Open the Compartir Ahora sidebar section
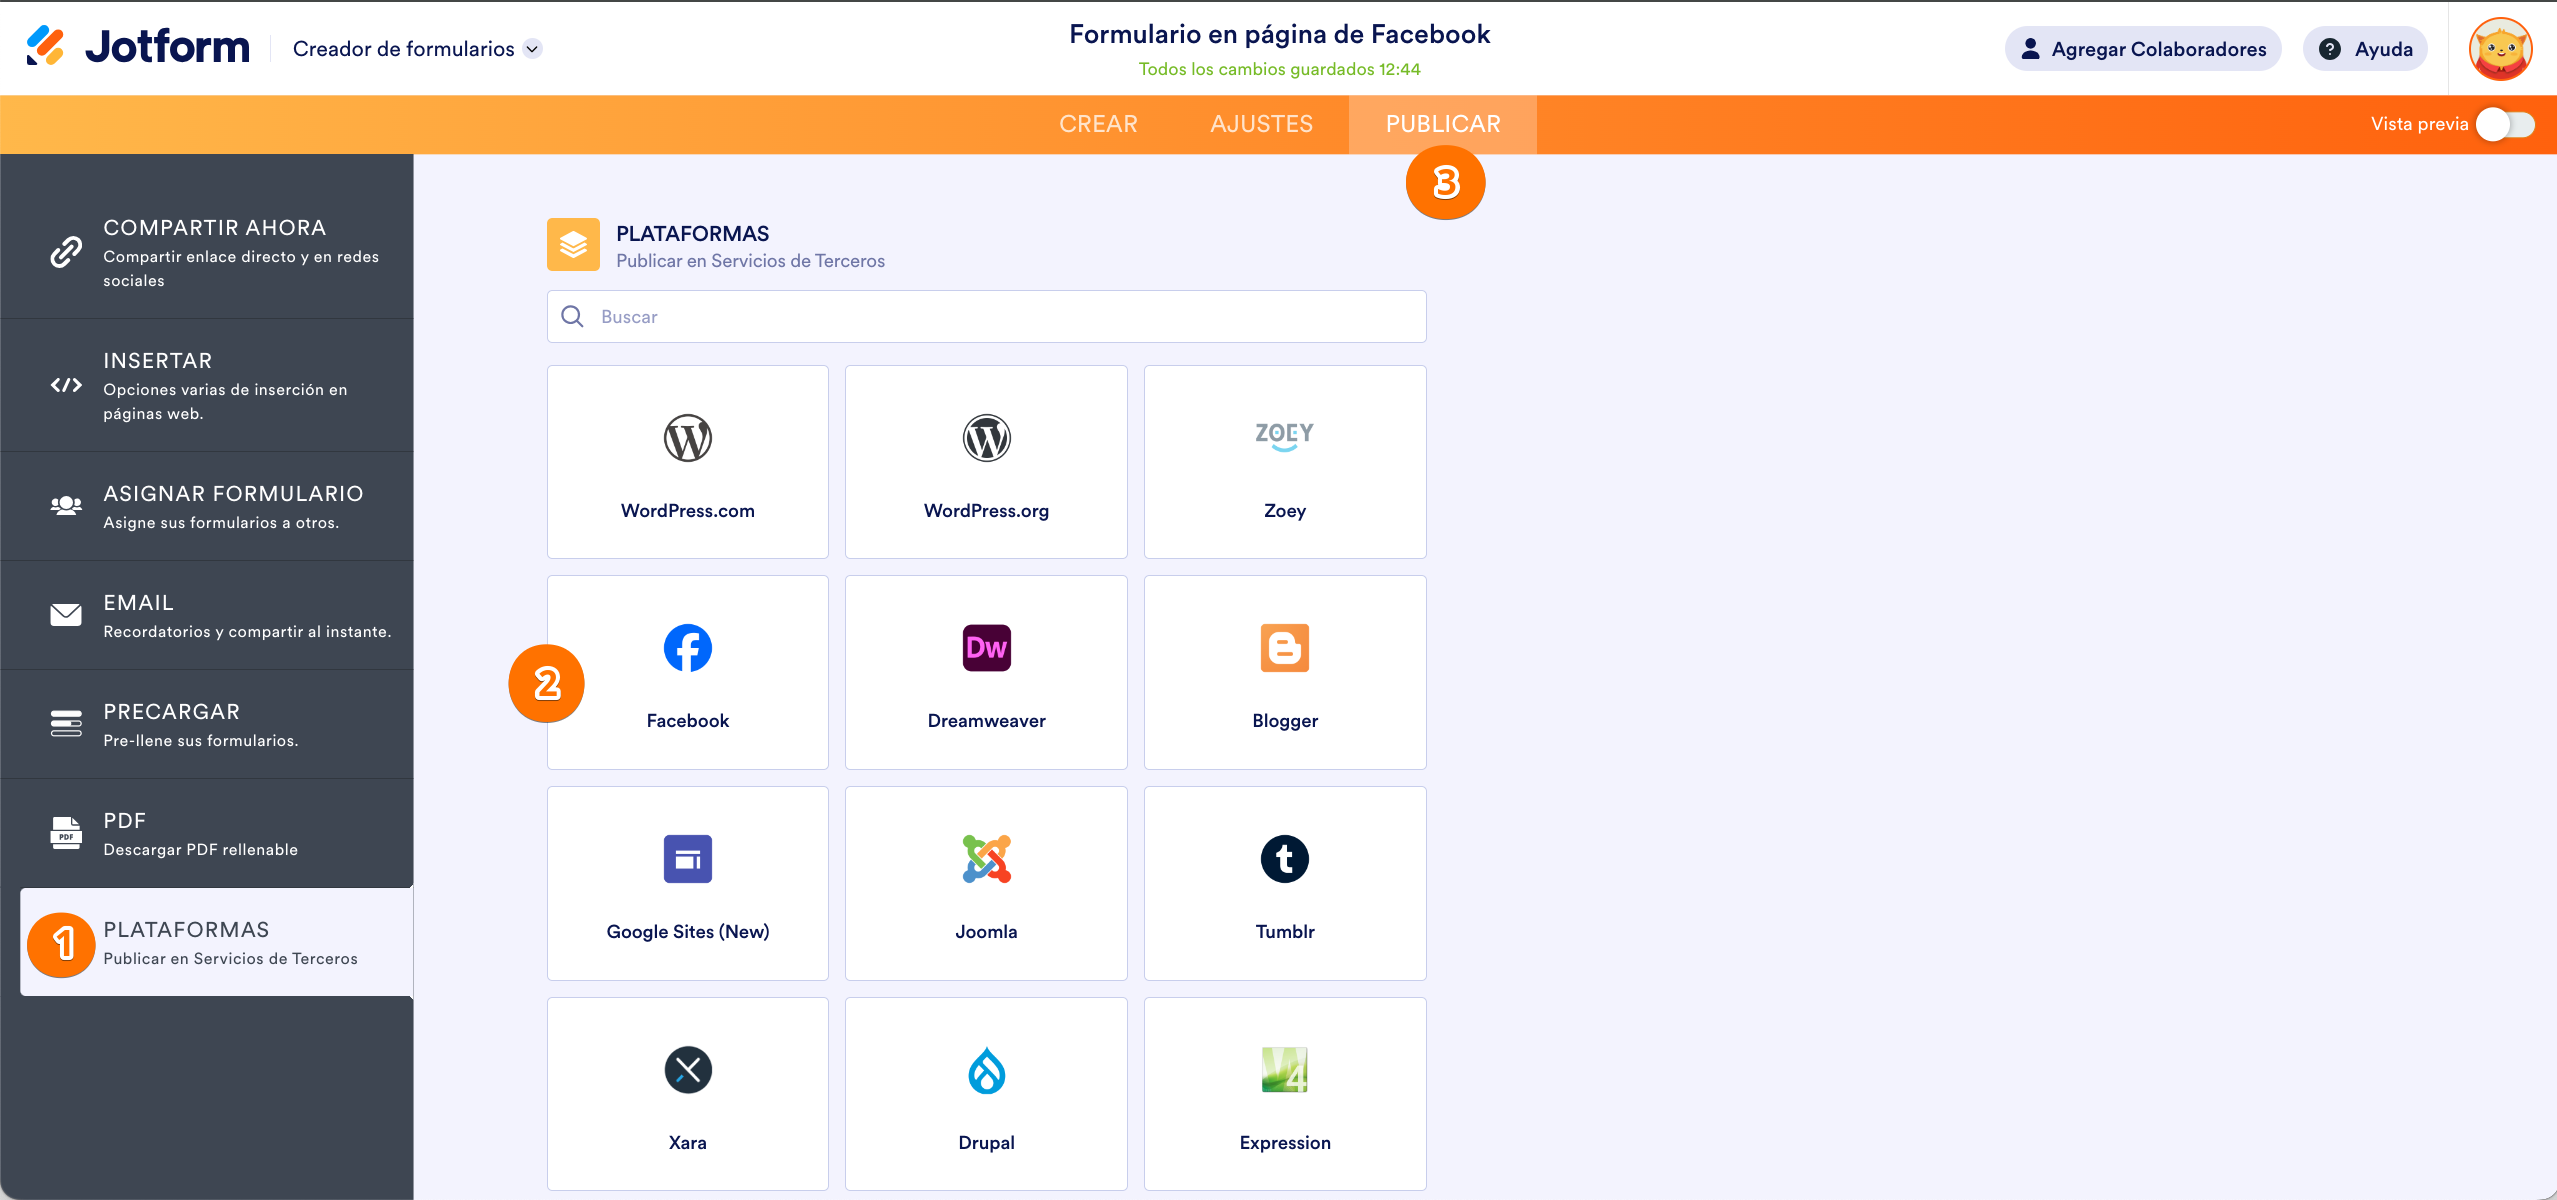This screenshot has height=1200, width=2557. (x=207, y=252)
